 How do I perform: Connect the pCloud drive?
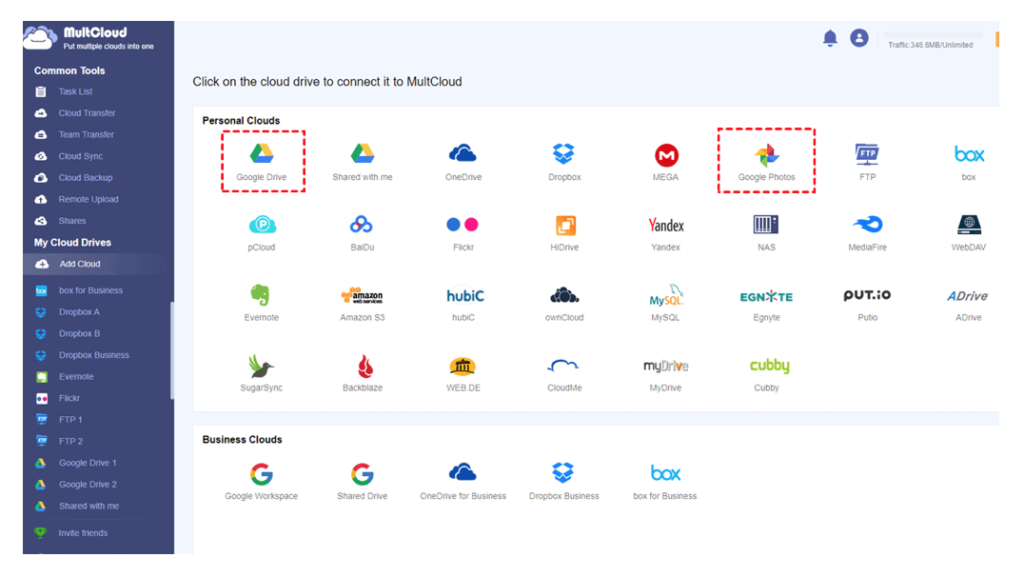[x=262, y=232]
